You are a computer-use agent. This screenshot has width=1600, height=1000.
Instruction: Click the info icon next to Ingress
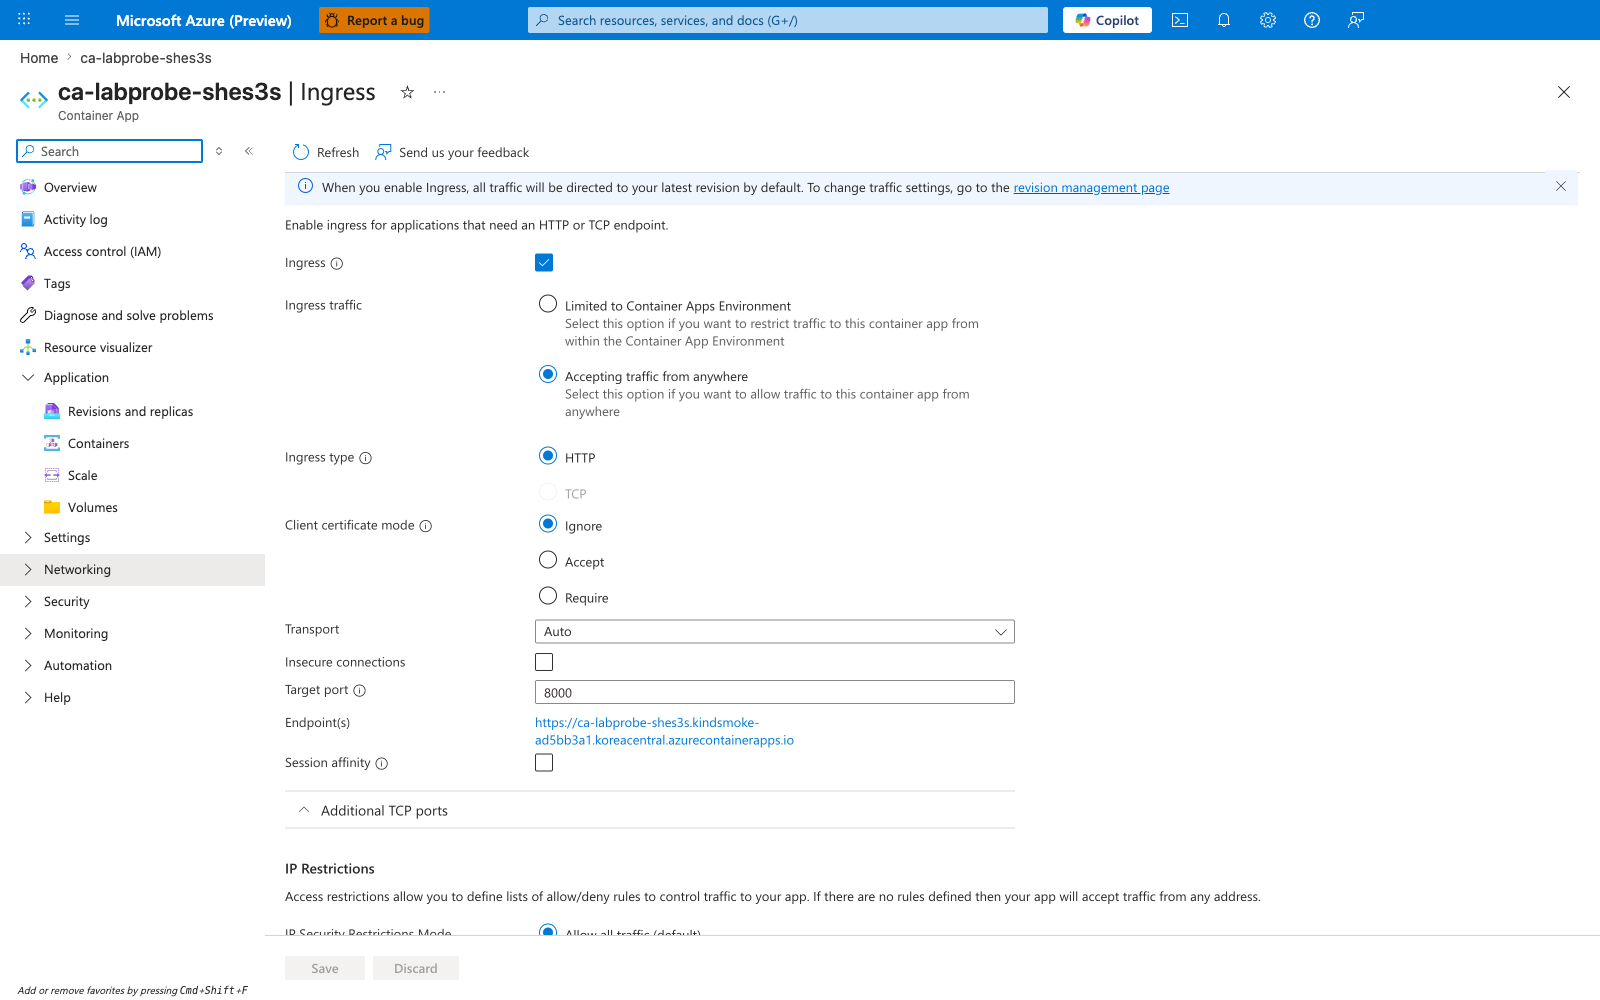[337, 264]
